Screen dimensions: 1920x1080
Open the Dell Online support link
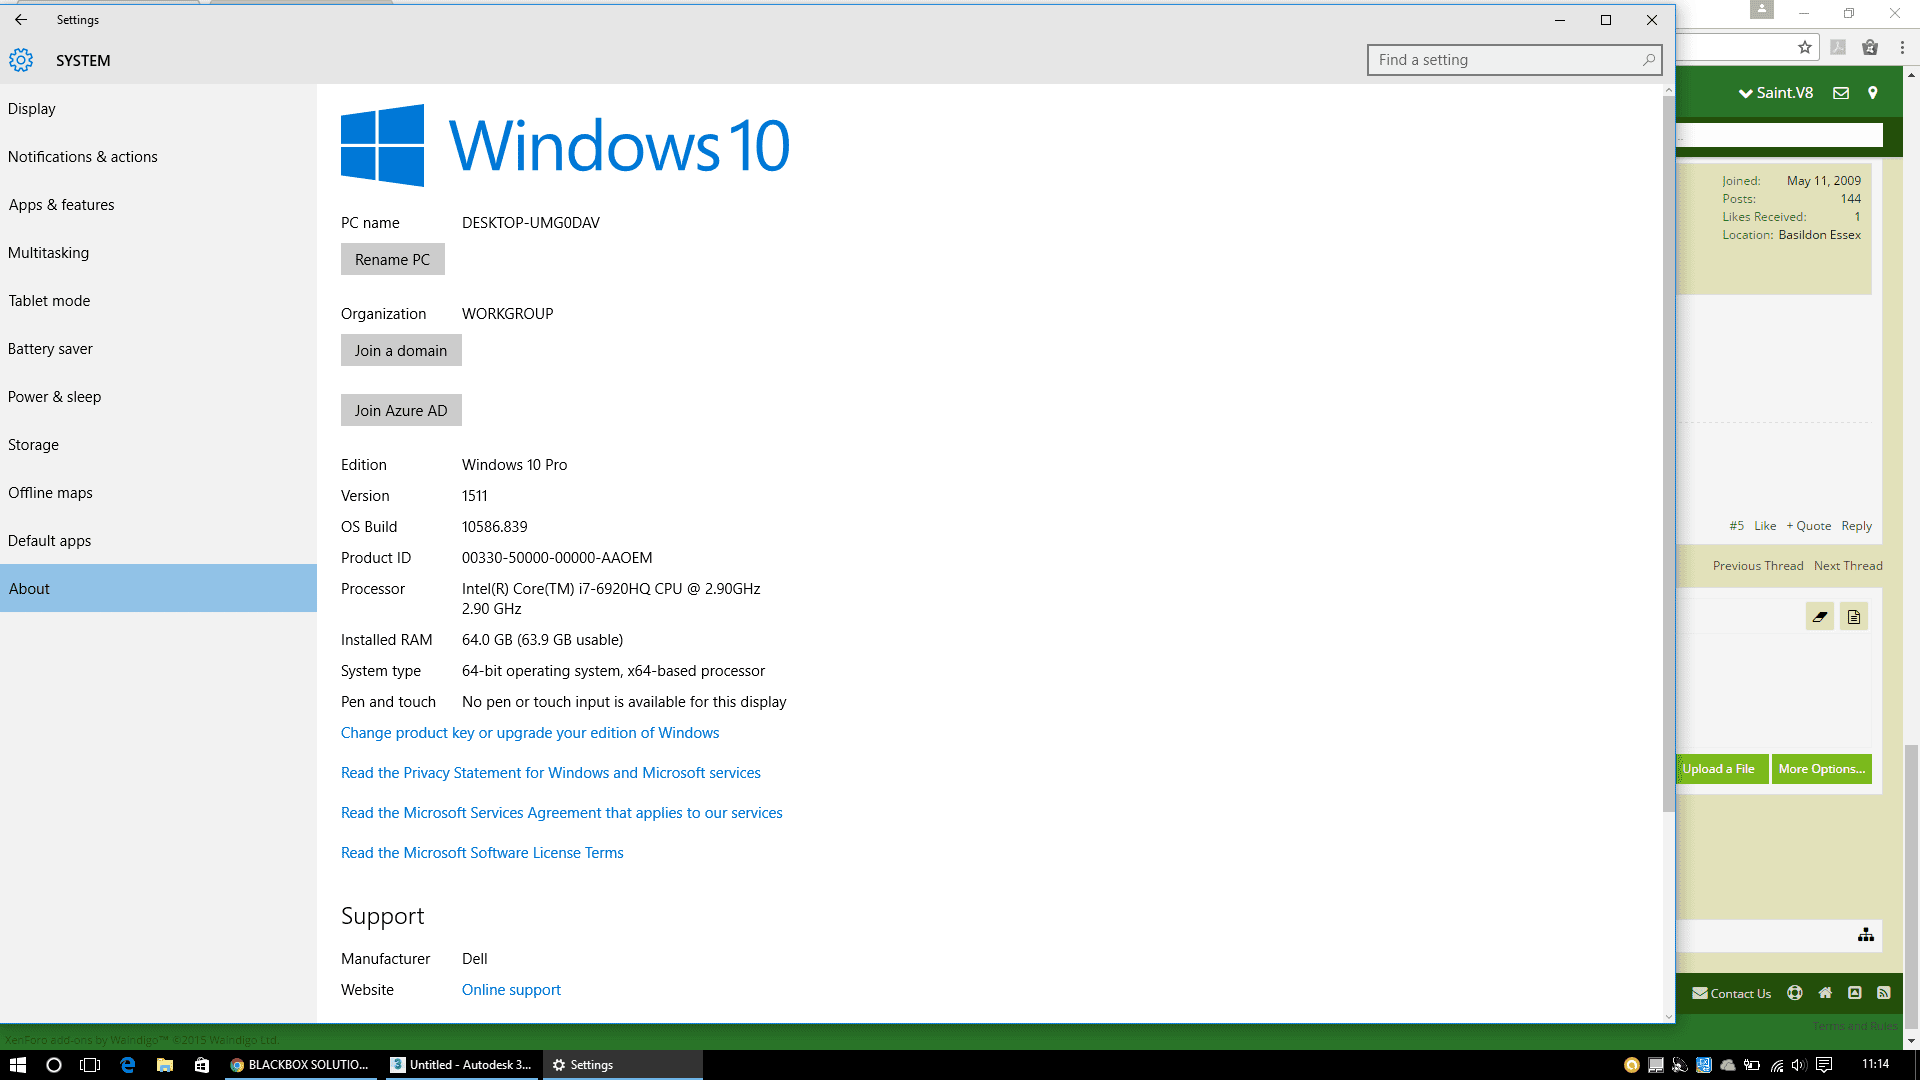[x=511, y=990]
